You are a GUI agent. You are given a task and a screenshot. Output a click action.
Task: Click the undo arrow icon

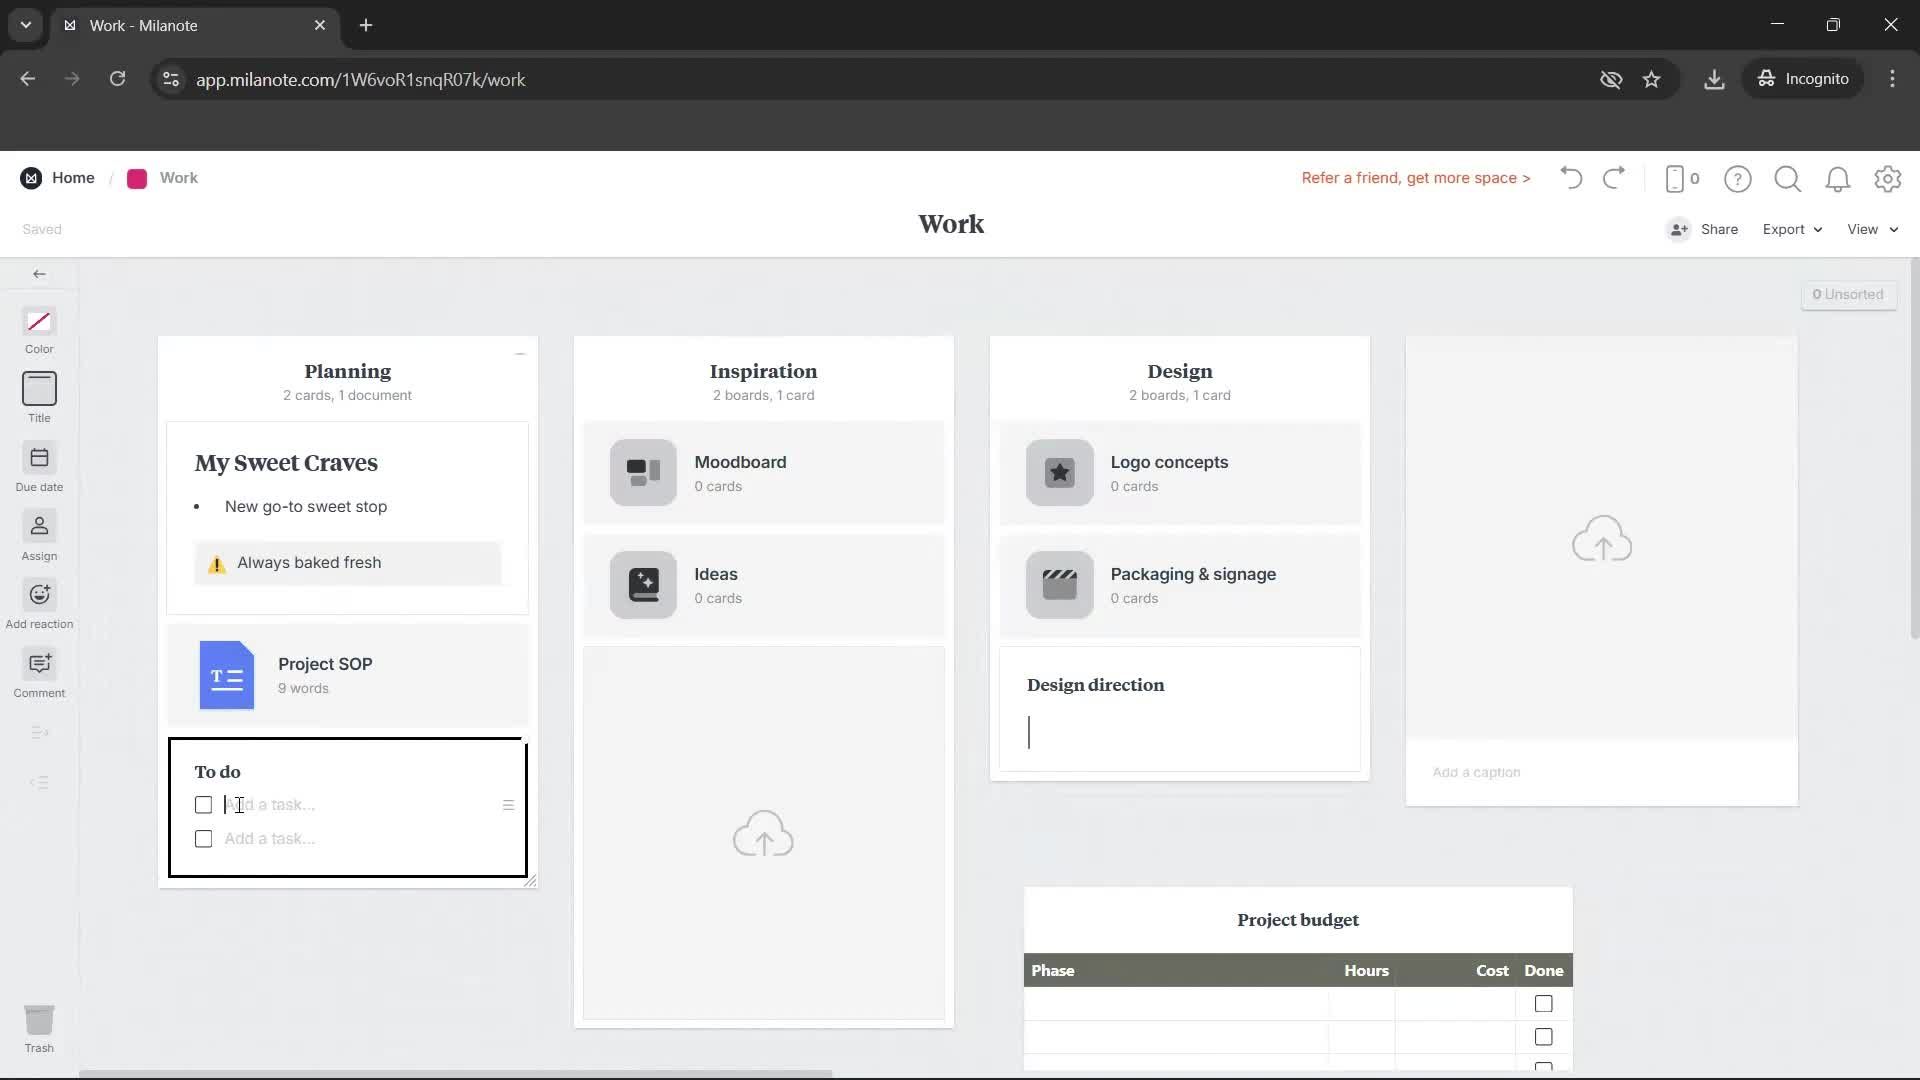pos(1570,178)
